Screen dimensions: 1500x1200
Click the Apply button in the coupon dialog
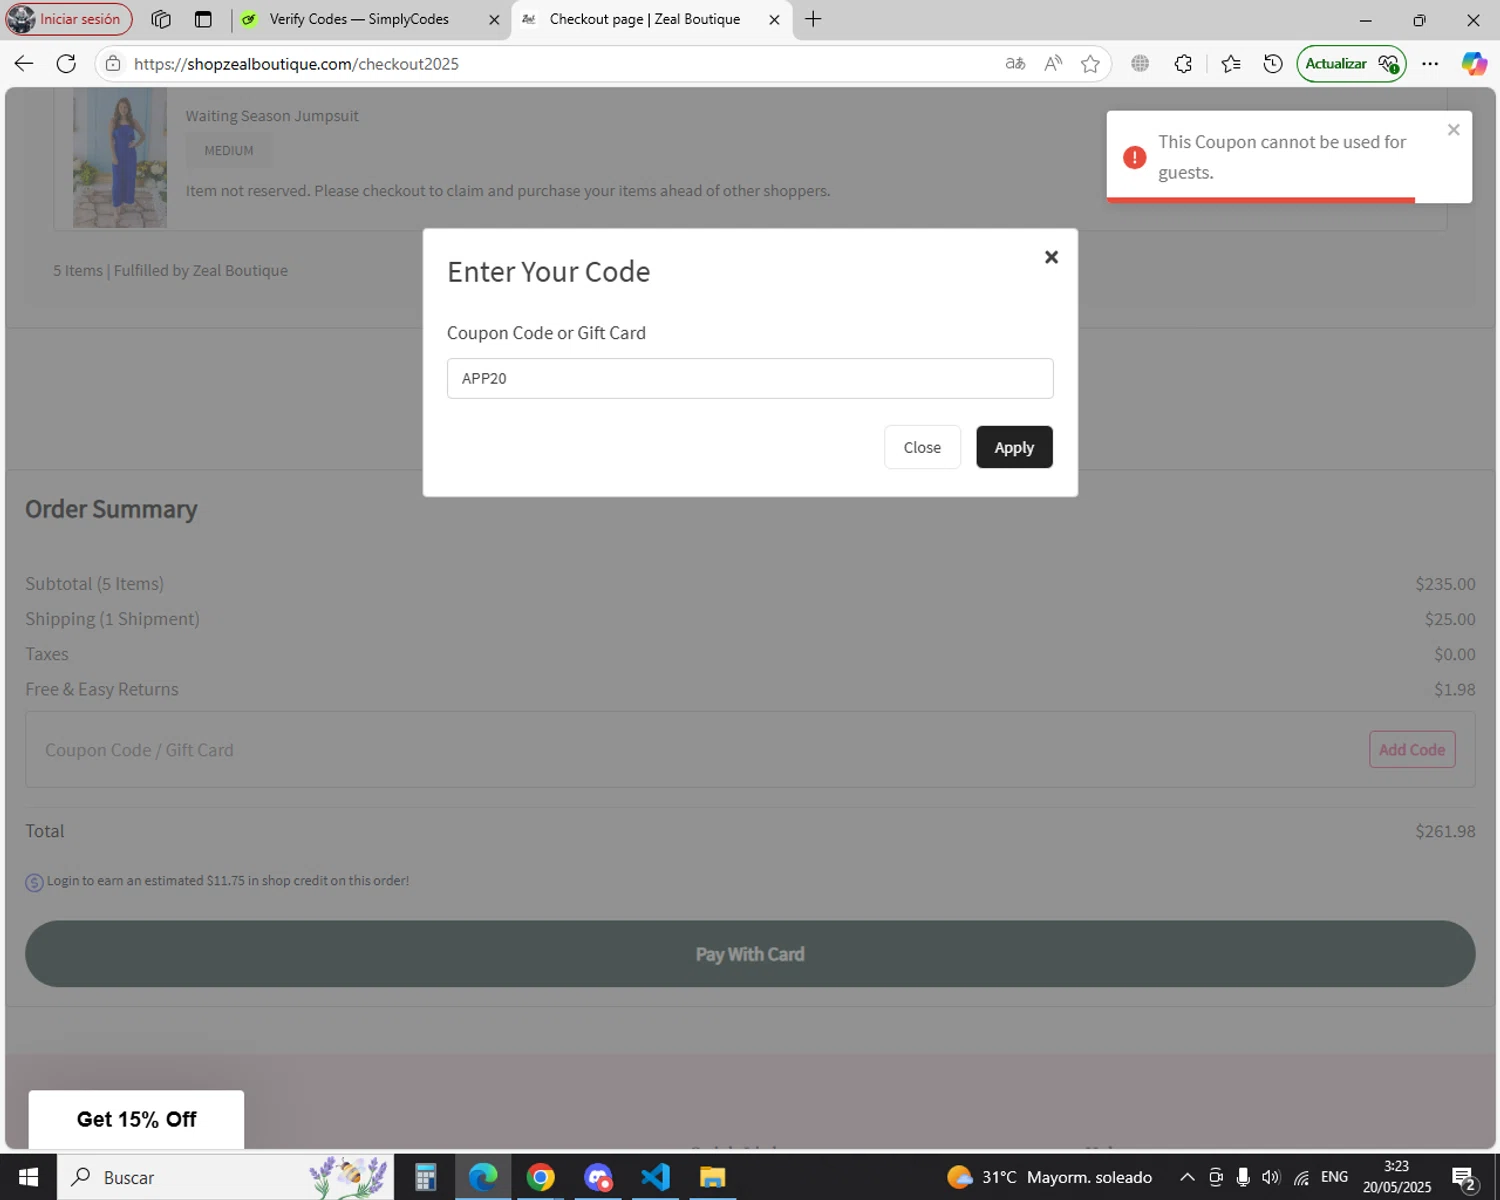pos(1014,447)
